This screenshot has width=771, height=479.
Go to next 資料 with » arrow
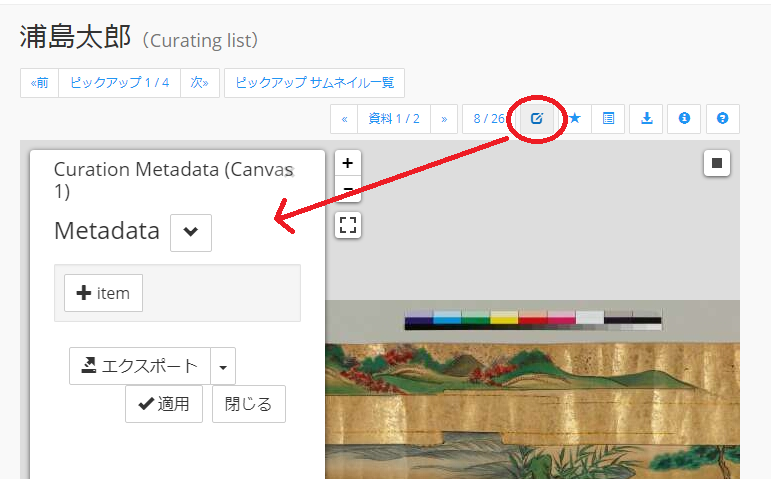click(444, 119)
